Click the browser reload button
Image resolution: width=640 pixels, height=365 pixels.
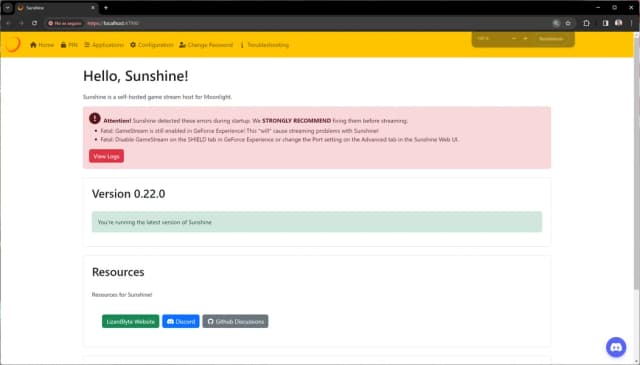(x=34, y=23)
